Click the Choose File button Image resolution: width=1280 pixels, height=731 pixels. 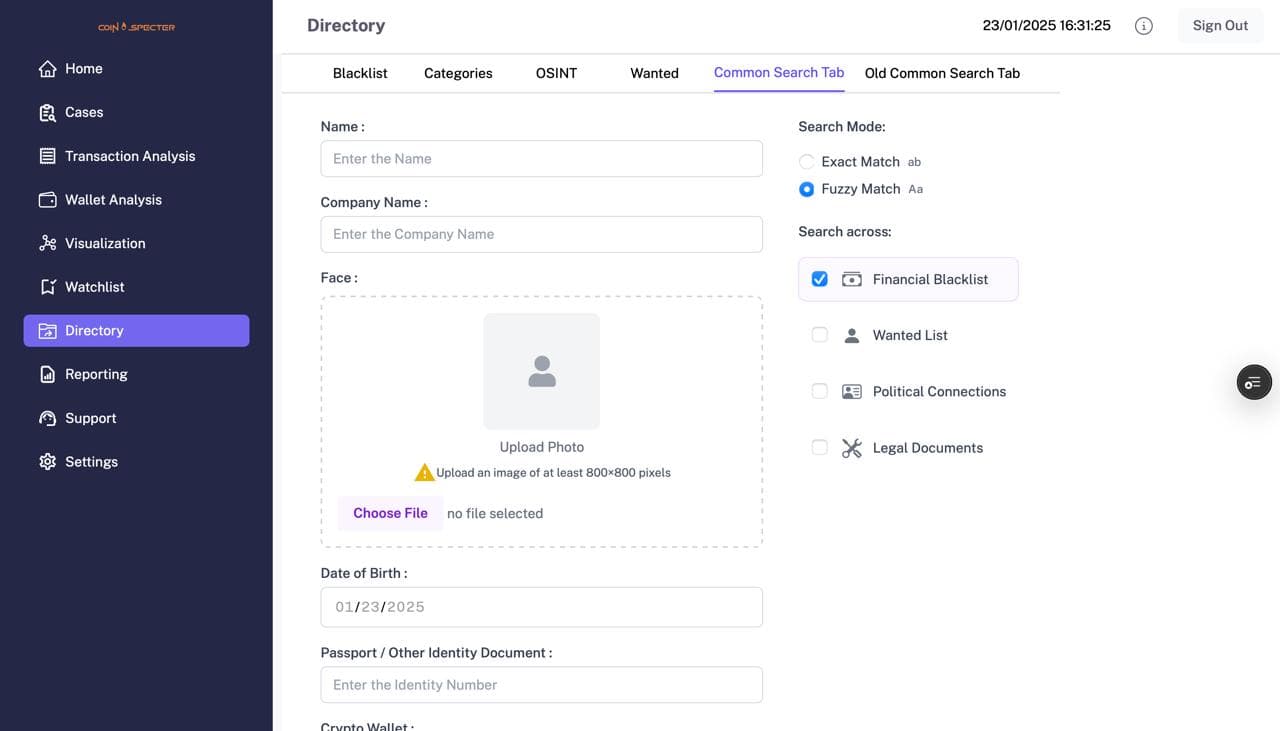pyautogui.click(x=390, y=513)
